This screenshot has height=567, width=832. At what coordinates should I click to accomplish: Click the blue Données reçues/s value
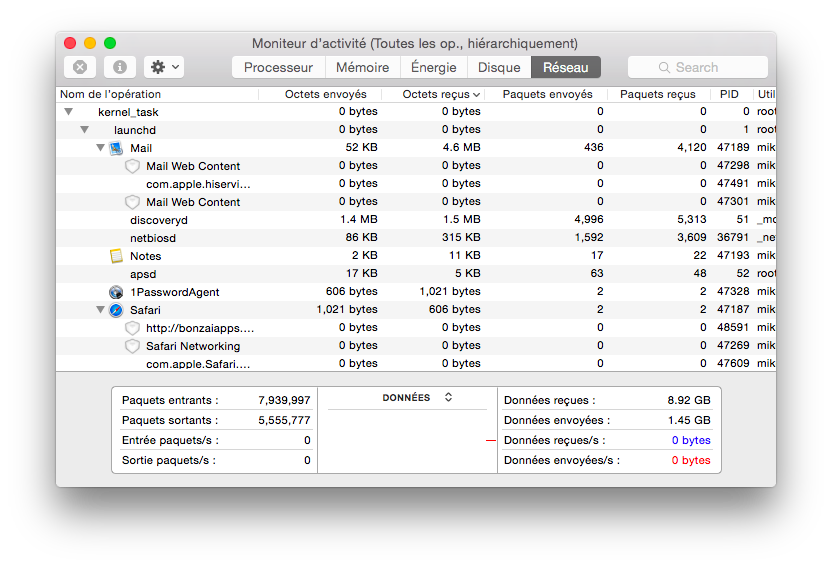691,440
